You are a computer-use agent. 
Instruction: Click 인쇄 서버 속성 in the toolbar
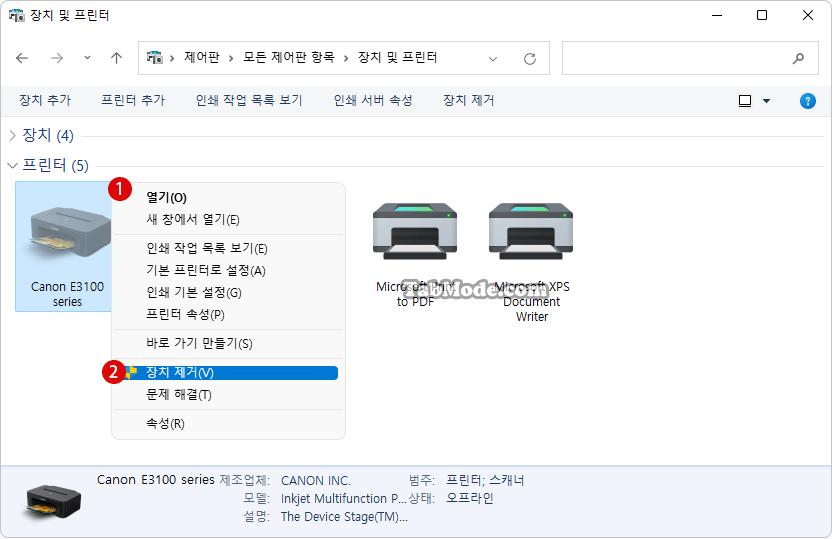pos(373,101)
